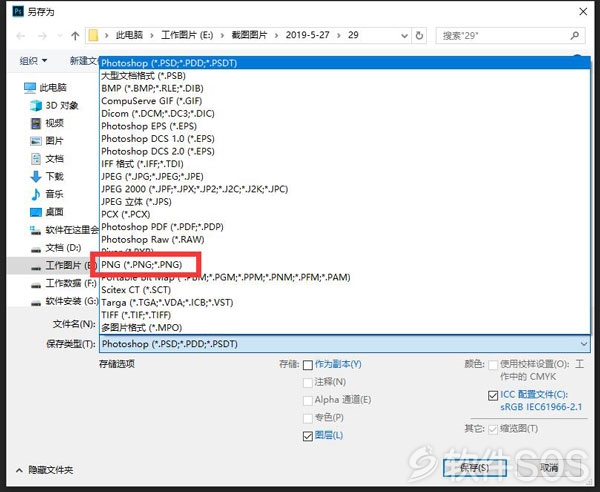This screenshot has width=600, height=492.
Task: Choose Targa format option
Action: pos(345,302)
